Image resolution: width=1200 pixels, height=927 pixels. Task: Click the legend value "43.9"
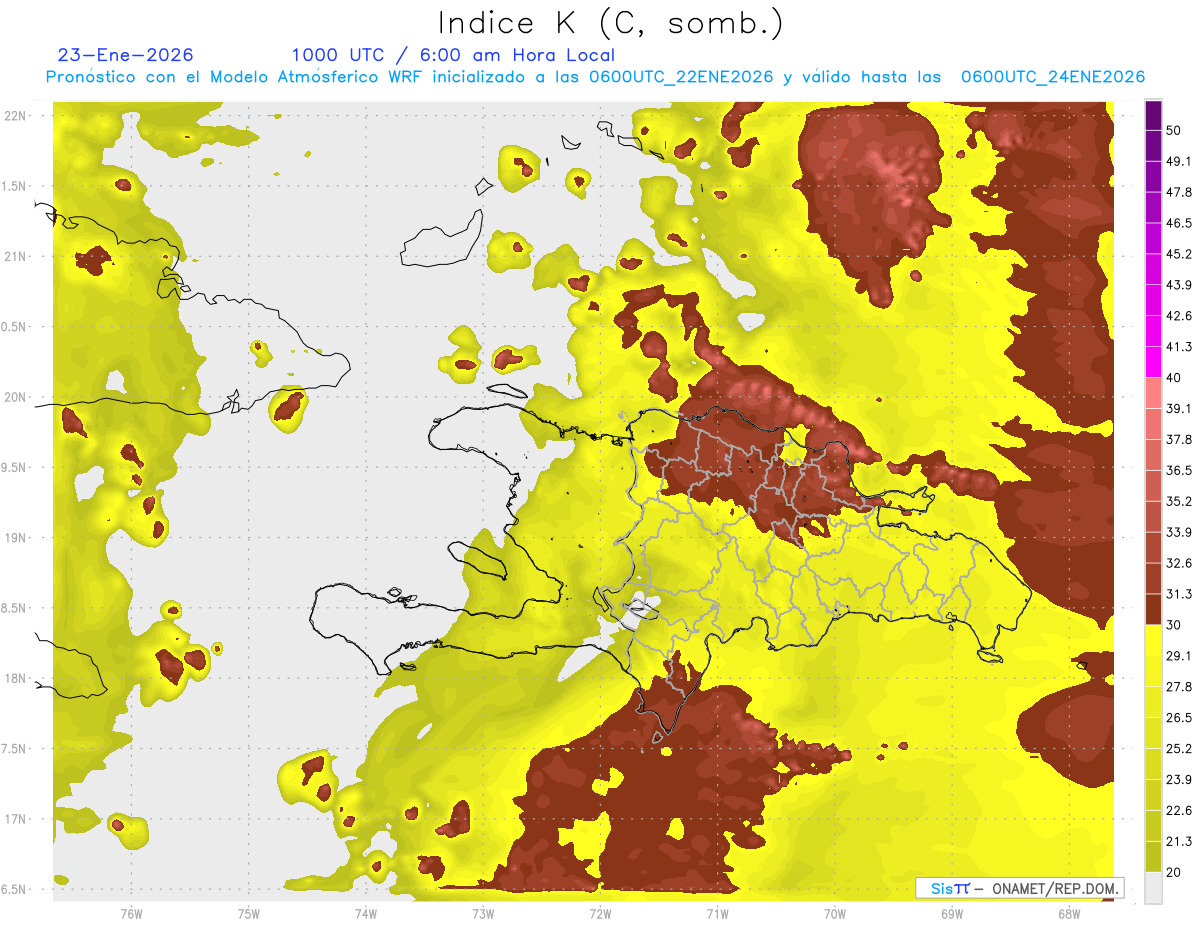pos(1179,285)
